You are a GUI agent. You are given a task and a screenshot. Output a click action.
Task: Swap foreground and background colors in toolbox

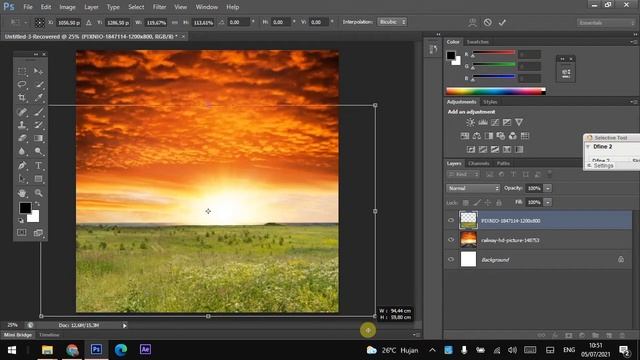pyautogui.click(x=37, y=203)
